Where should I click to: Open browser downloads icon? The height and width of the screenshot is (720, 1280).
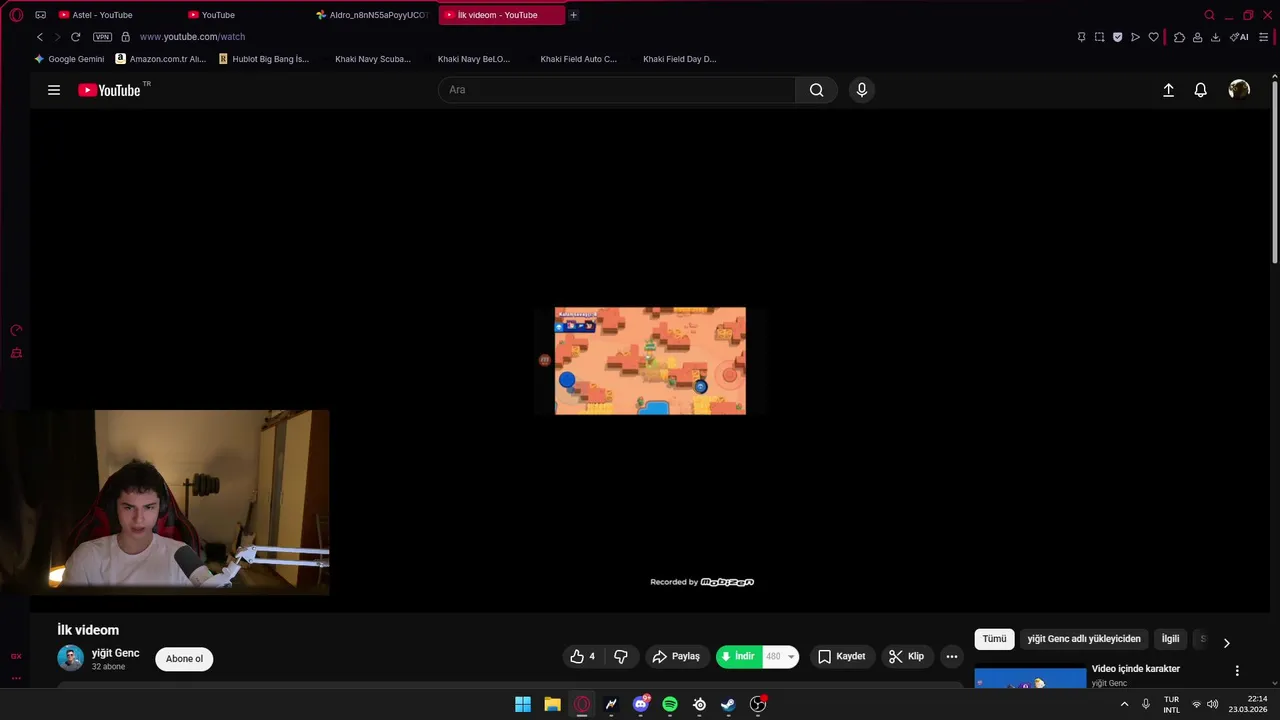coord(1215,37)
